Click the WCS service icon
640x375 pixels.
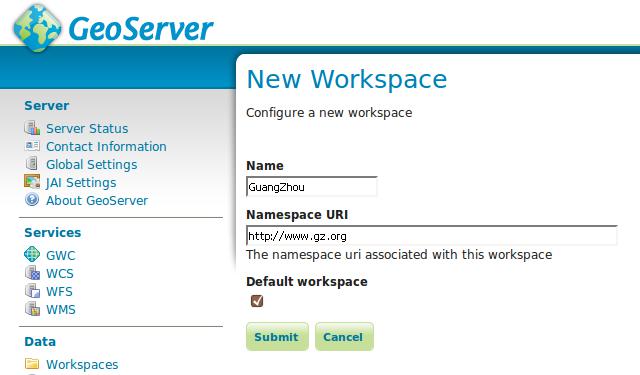(x=32, y=273)
